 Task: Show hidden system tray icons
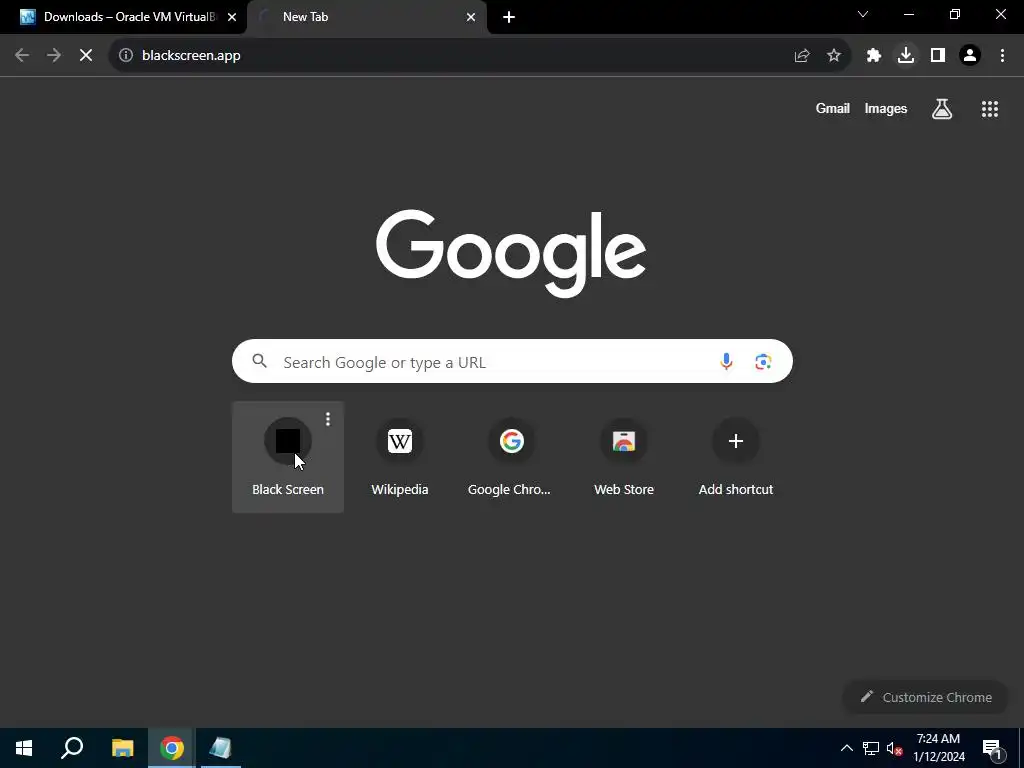click(846, 748)
